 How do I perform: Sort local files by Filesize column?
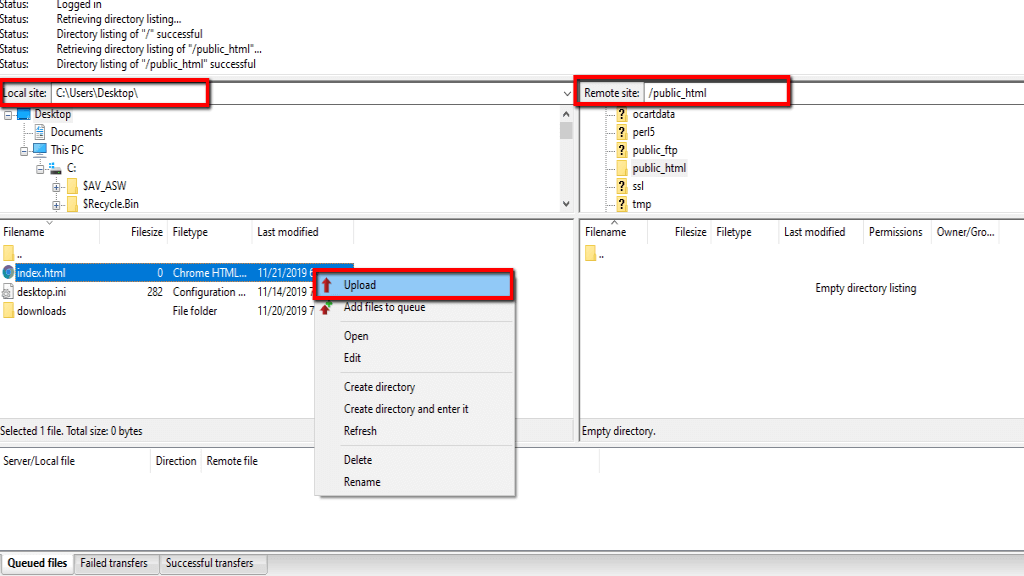pos(133,232)
